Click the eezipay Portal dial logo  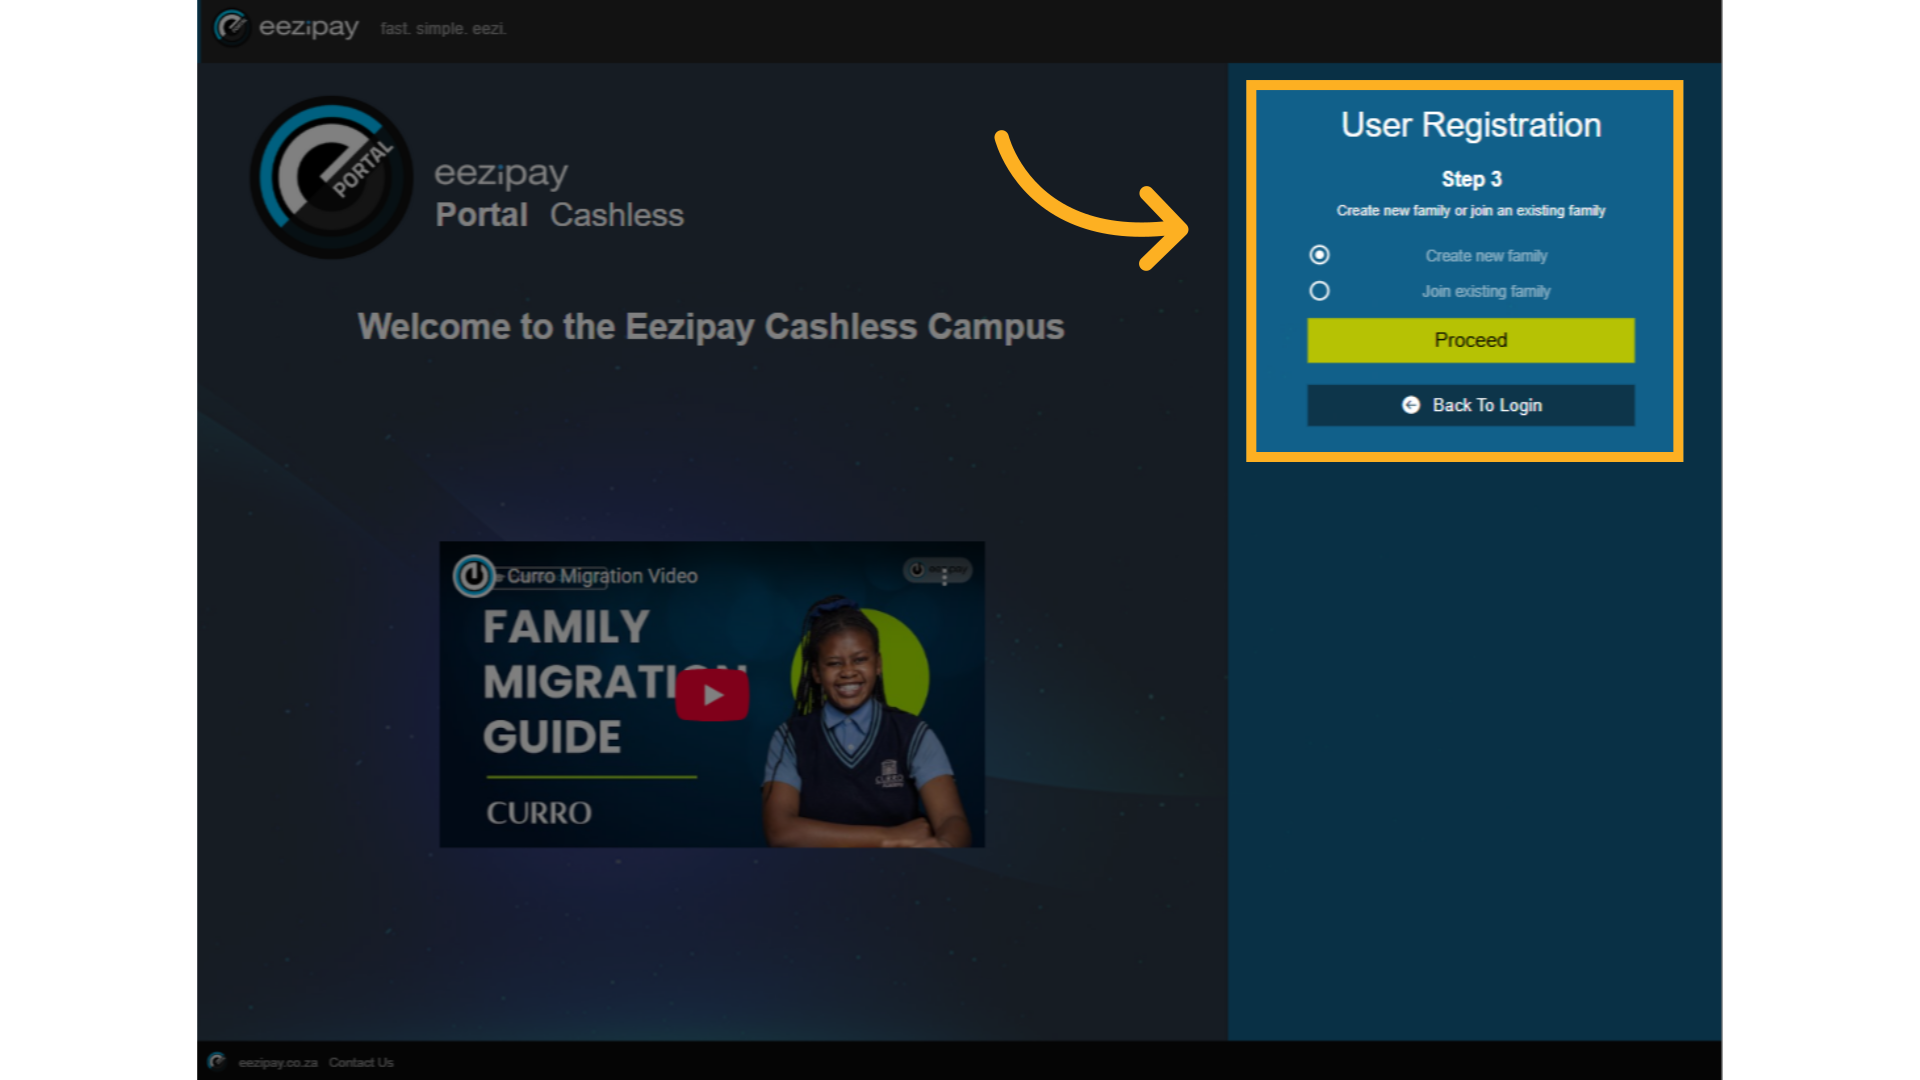pos(331,177)
